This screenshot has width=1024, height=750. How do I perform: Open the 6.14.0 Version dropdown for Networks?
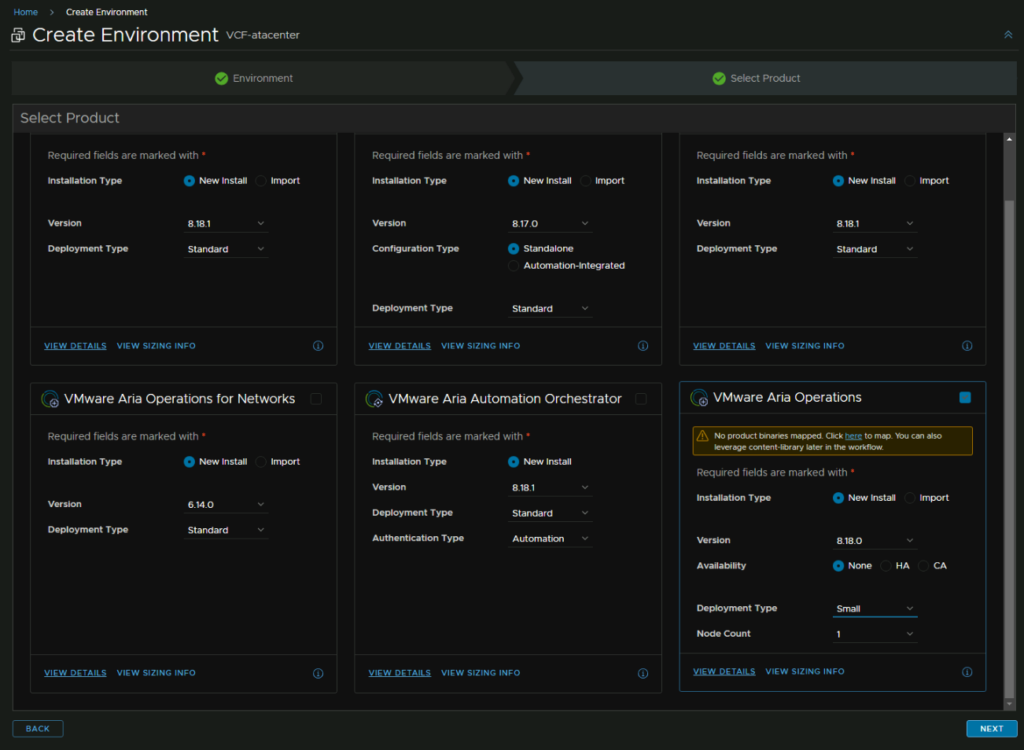click(x=226, y=505)
